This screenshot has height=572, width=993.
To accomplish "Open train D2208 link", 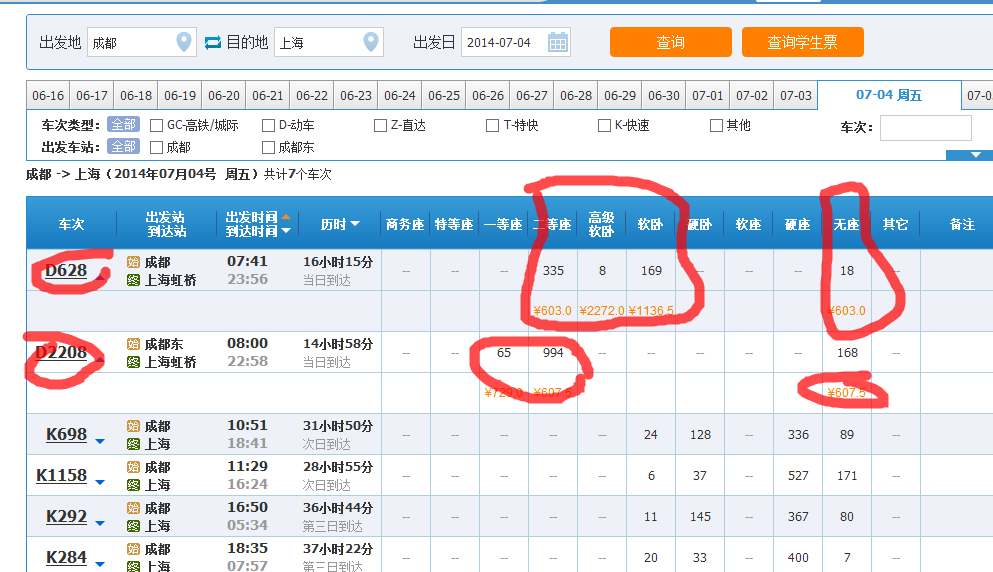I will (x=61, y=352).
